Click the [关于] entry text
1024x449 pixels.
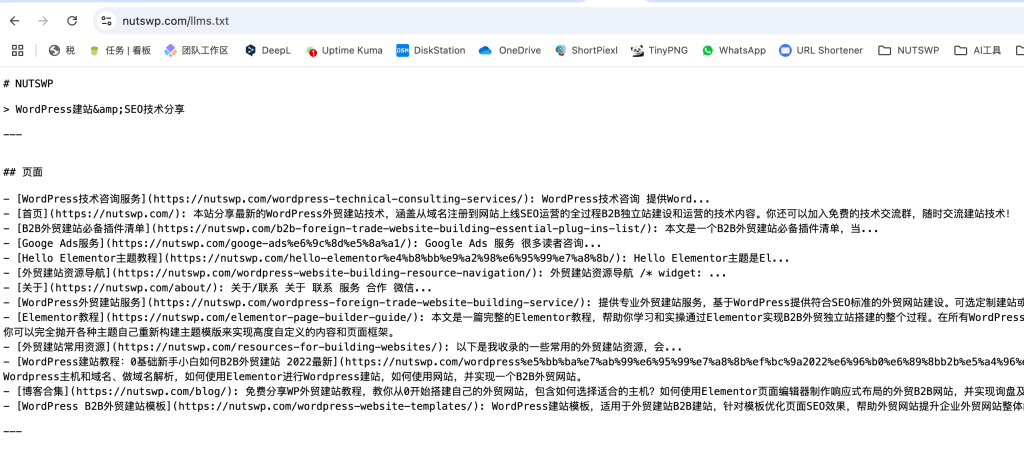[x=33, y=288]
